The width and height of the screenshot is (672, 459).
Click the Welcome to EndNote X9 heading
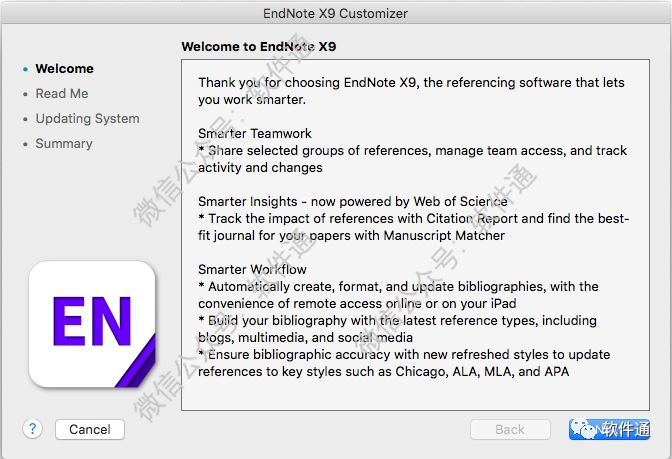258,46
